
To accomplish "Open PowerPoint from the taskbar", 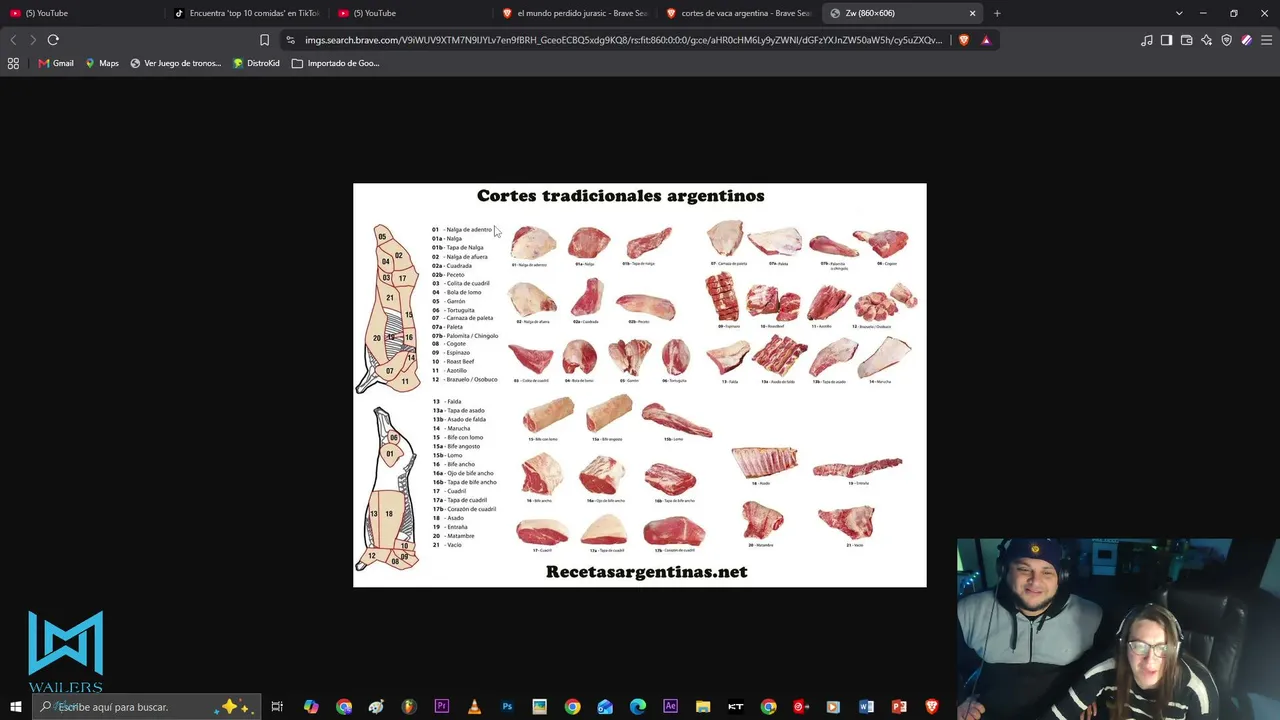I will [x=899, y=707].
